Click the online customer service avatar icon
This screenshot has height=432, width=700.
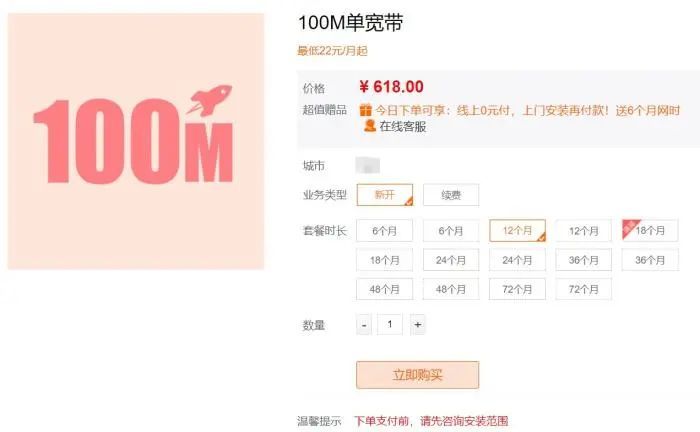[369, 126]
